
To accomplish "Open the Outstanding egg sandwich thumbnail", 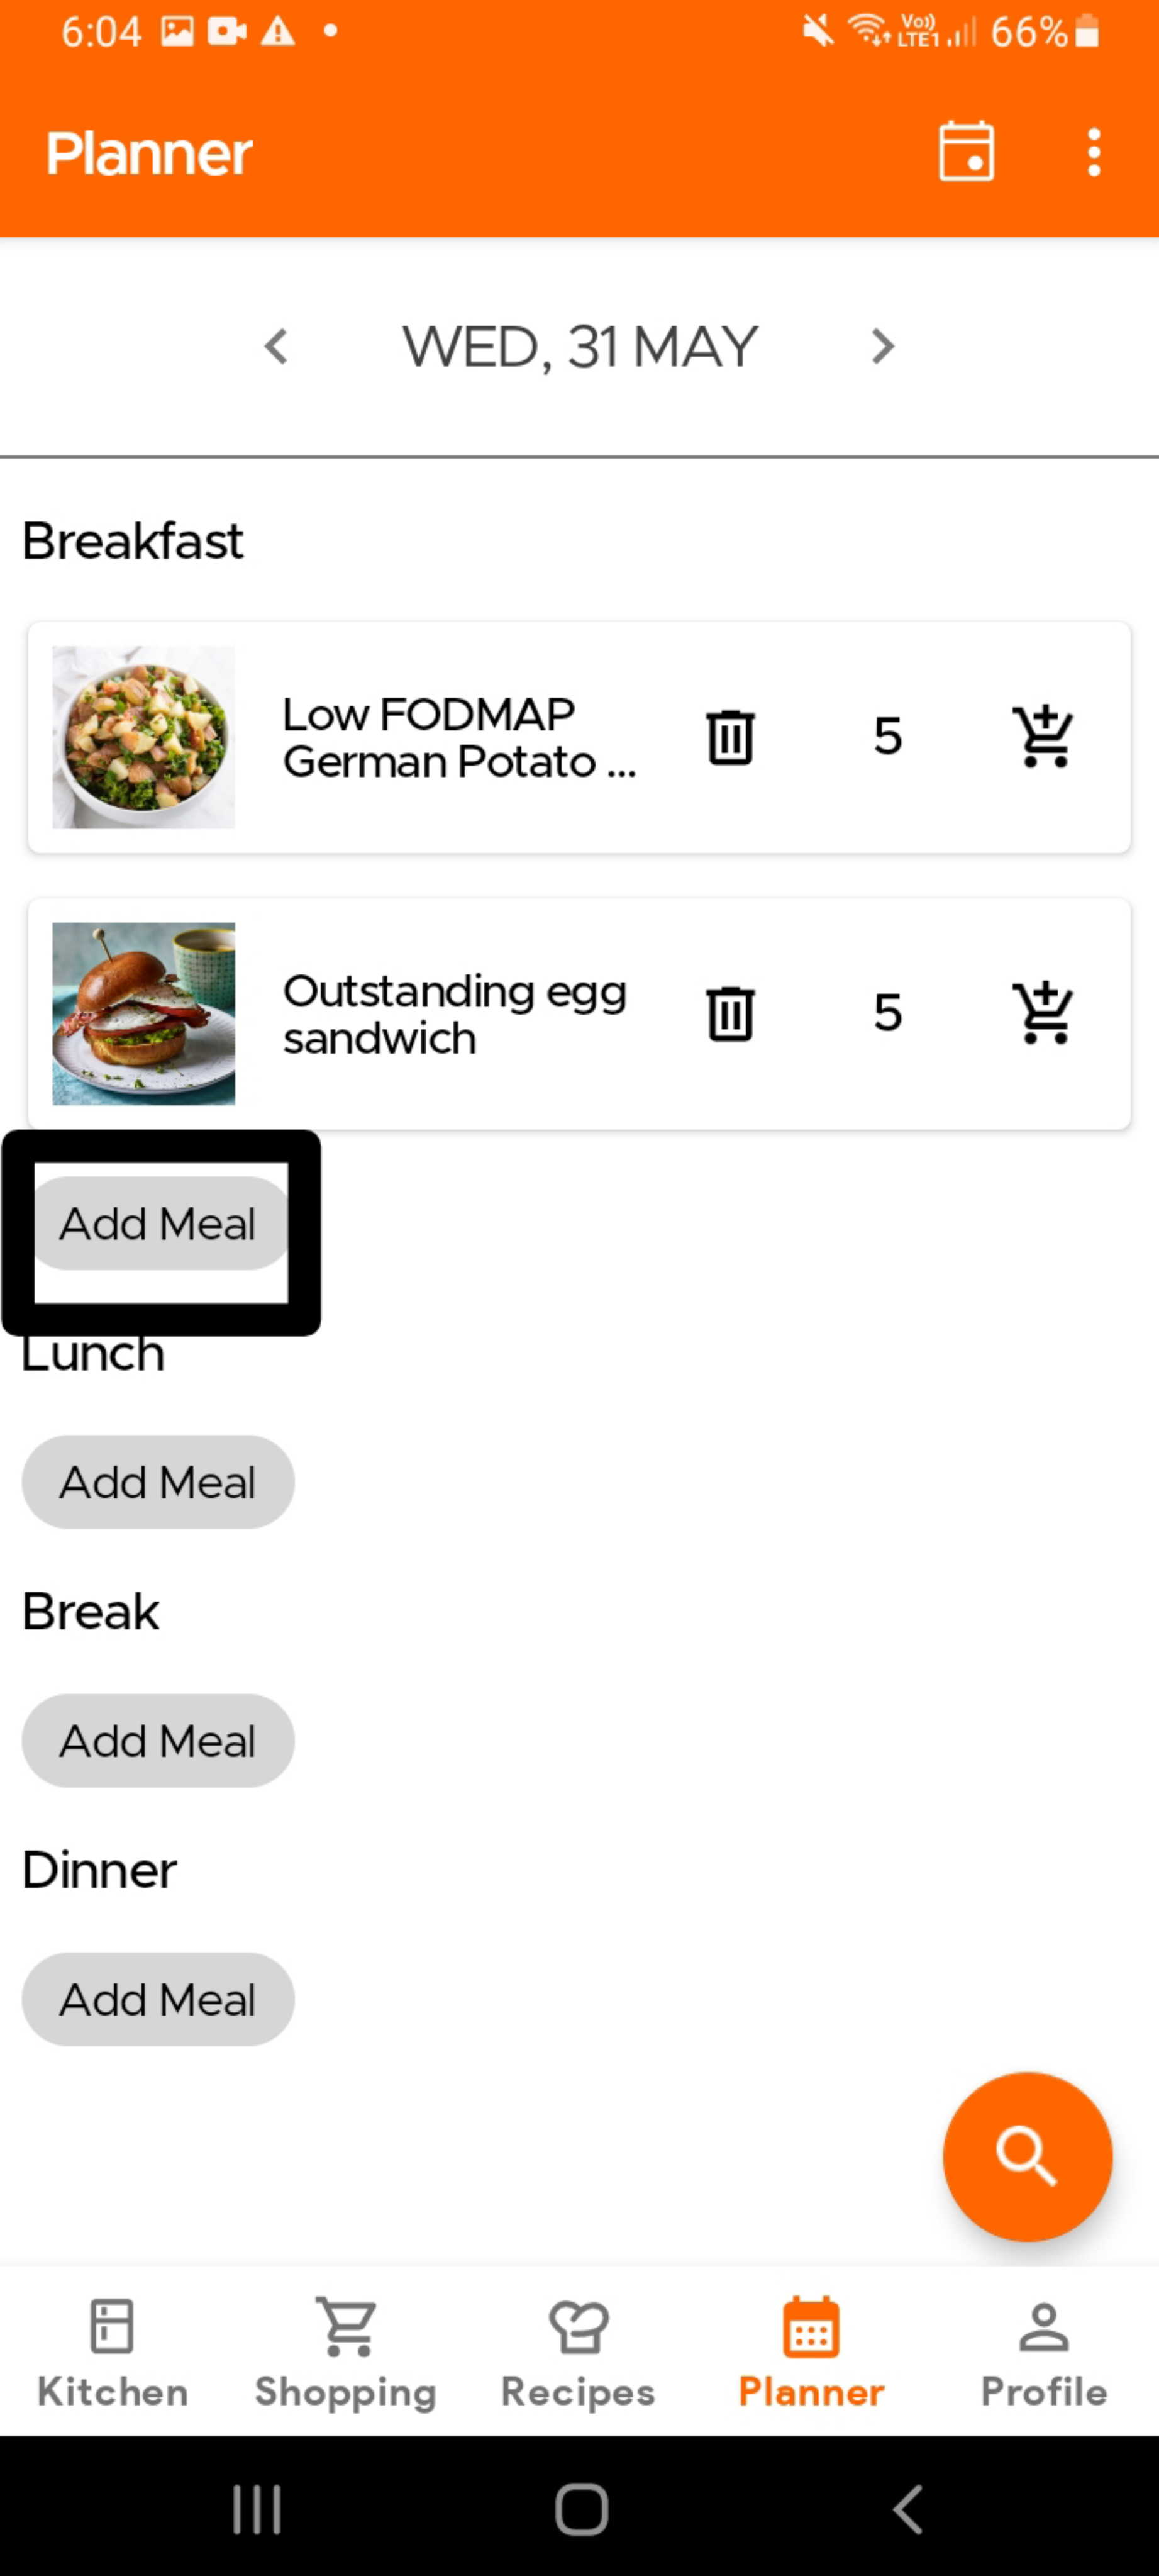I will click(143, 1014).
